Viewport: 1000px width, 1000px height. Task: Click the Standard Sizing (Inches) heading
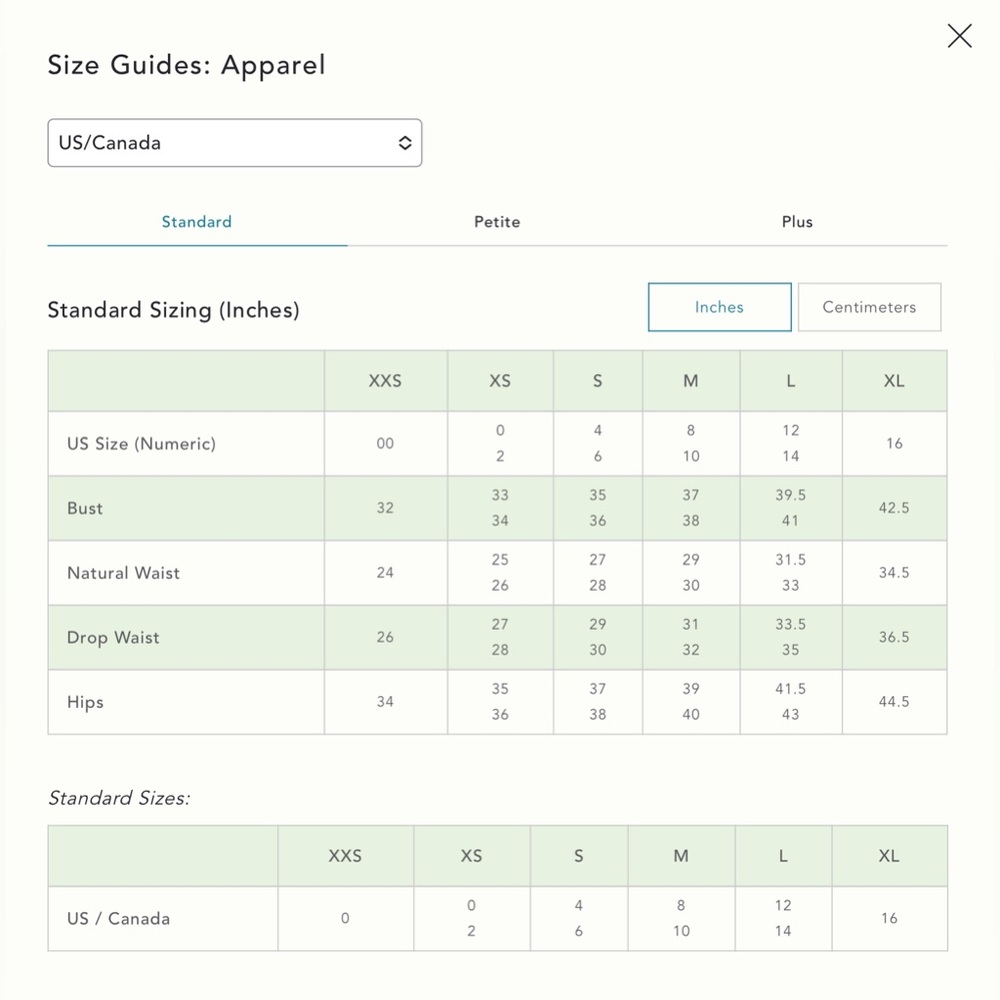(173, 310)
